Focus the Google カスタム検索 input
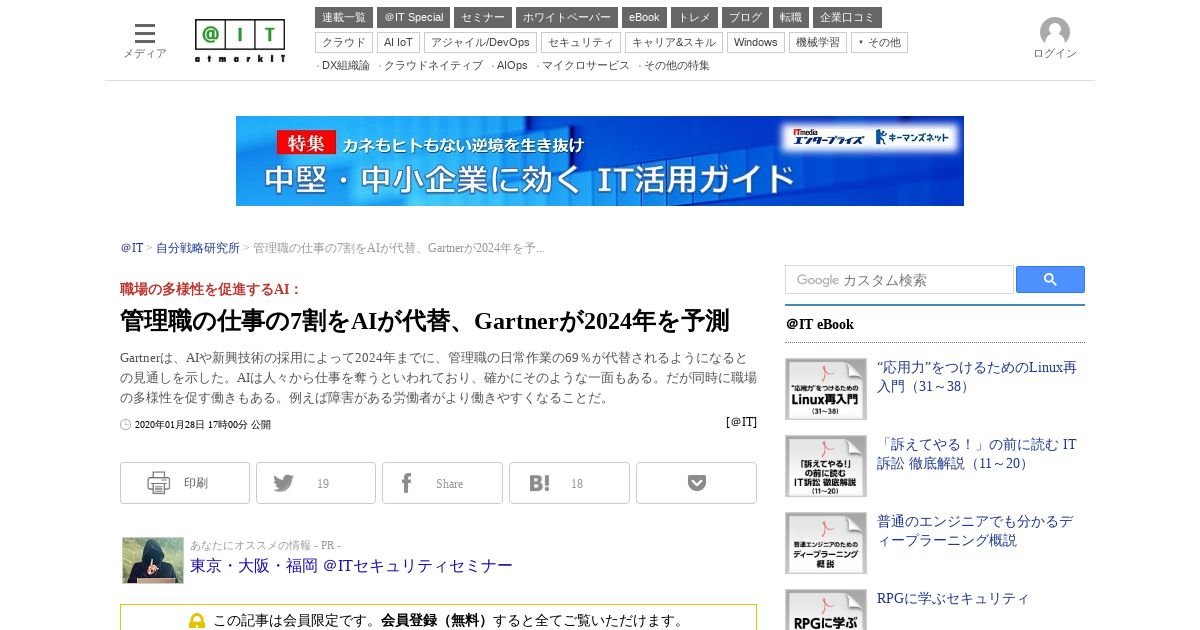Image resolution: width=1200 pixels, height=630 pixels. point(899,280)
